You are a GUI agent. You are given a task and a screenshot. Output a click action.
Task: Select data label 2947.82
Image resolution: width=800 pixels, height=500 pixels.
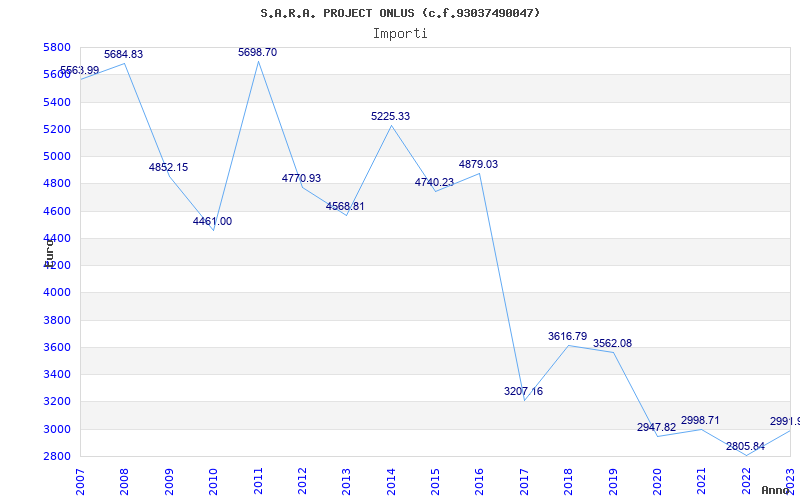[x=656, y=428]
